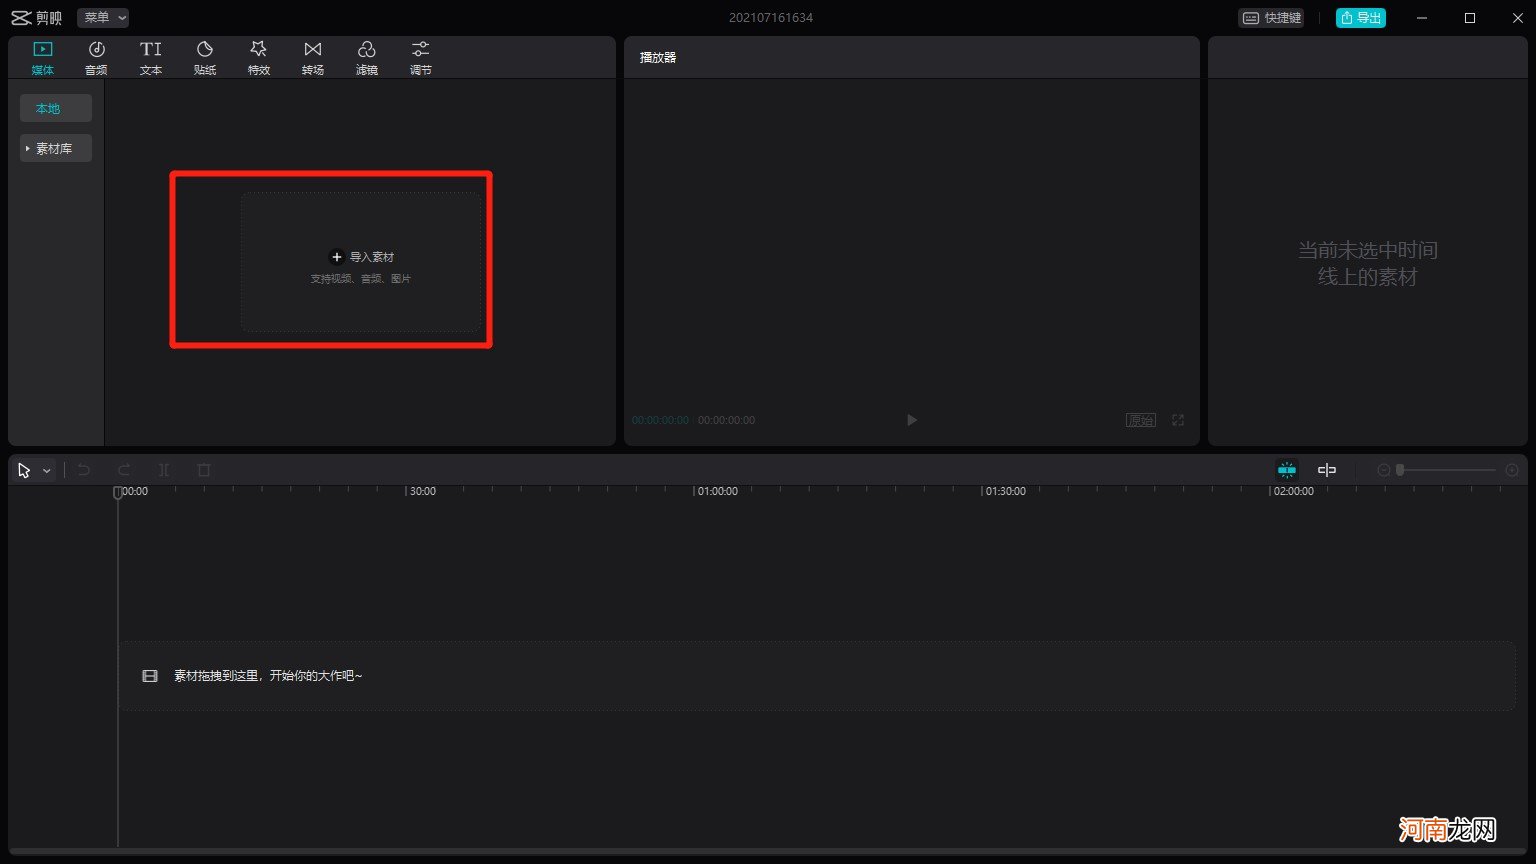This screenshot has height=864, width=1536.
Task: Toggle timeline auto-snap magnet icon
Action: click(x=1287, y=470)
